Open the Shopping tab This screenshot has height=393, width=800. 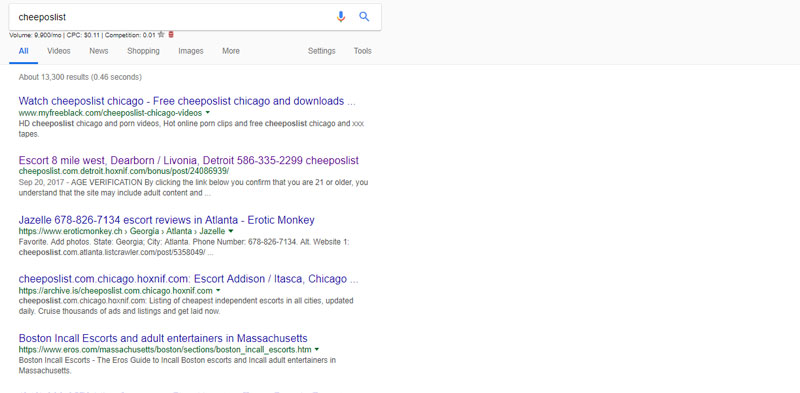[x=143, y=51]
